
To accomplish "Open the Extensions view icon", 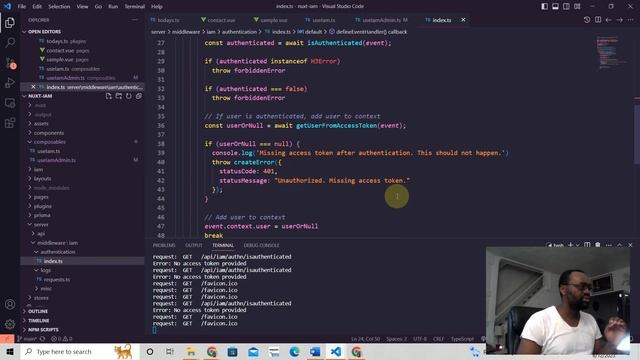I will (x=10, y=123).
